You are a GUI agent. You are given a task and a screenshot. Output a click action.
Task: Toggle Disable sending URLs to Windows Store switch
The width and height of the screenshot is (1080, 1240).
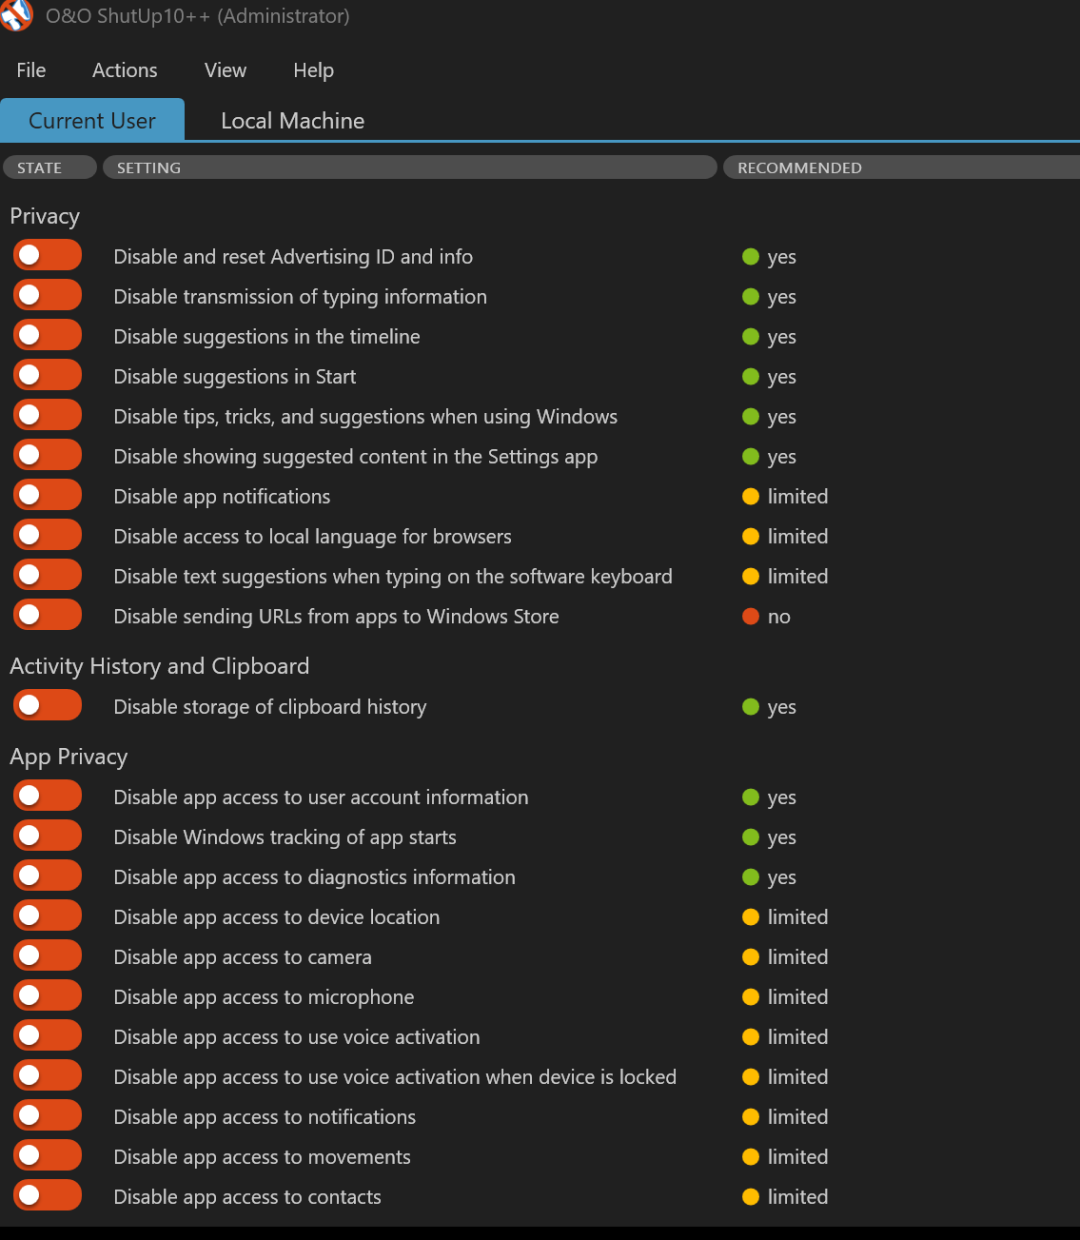[47, 615]
